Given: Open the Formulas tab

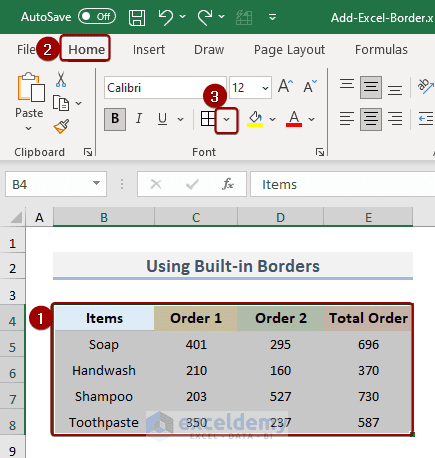Looking at the screenshot, I should tap(381, 50).
